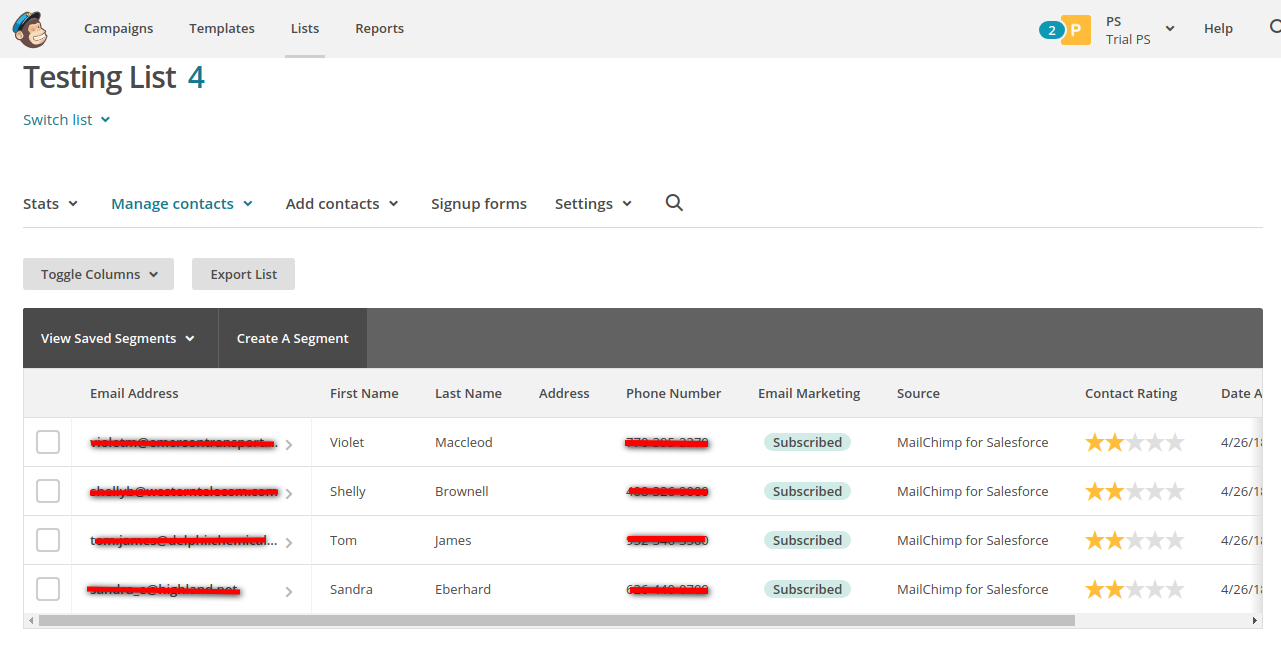Open the Campaigns navigation tab
The height and width of the screenshot is (646, 1281).
click(x=118, y=28)
